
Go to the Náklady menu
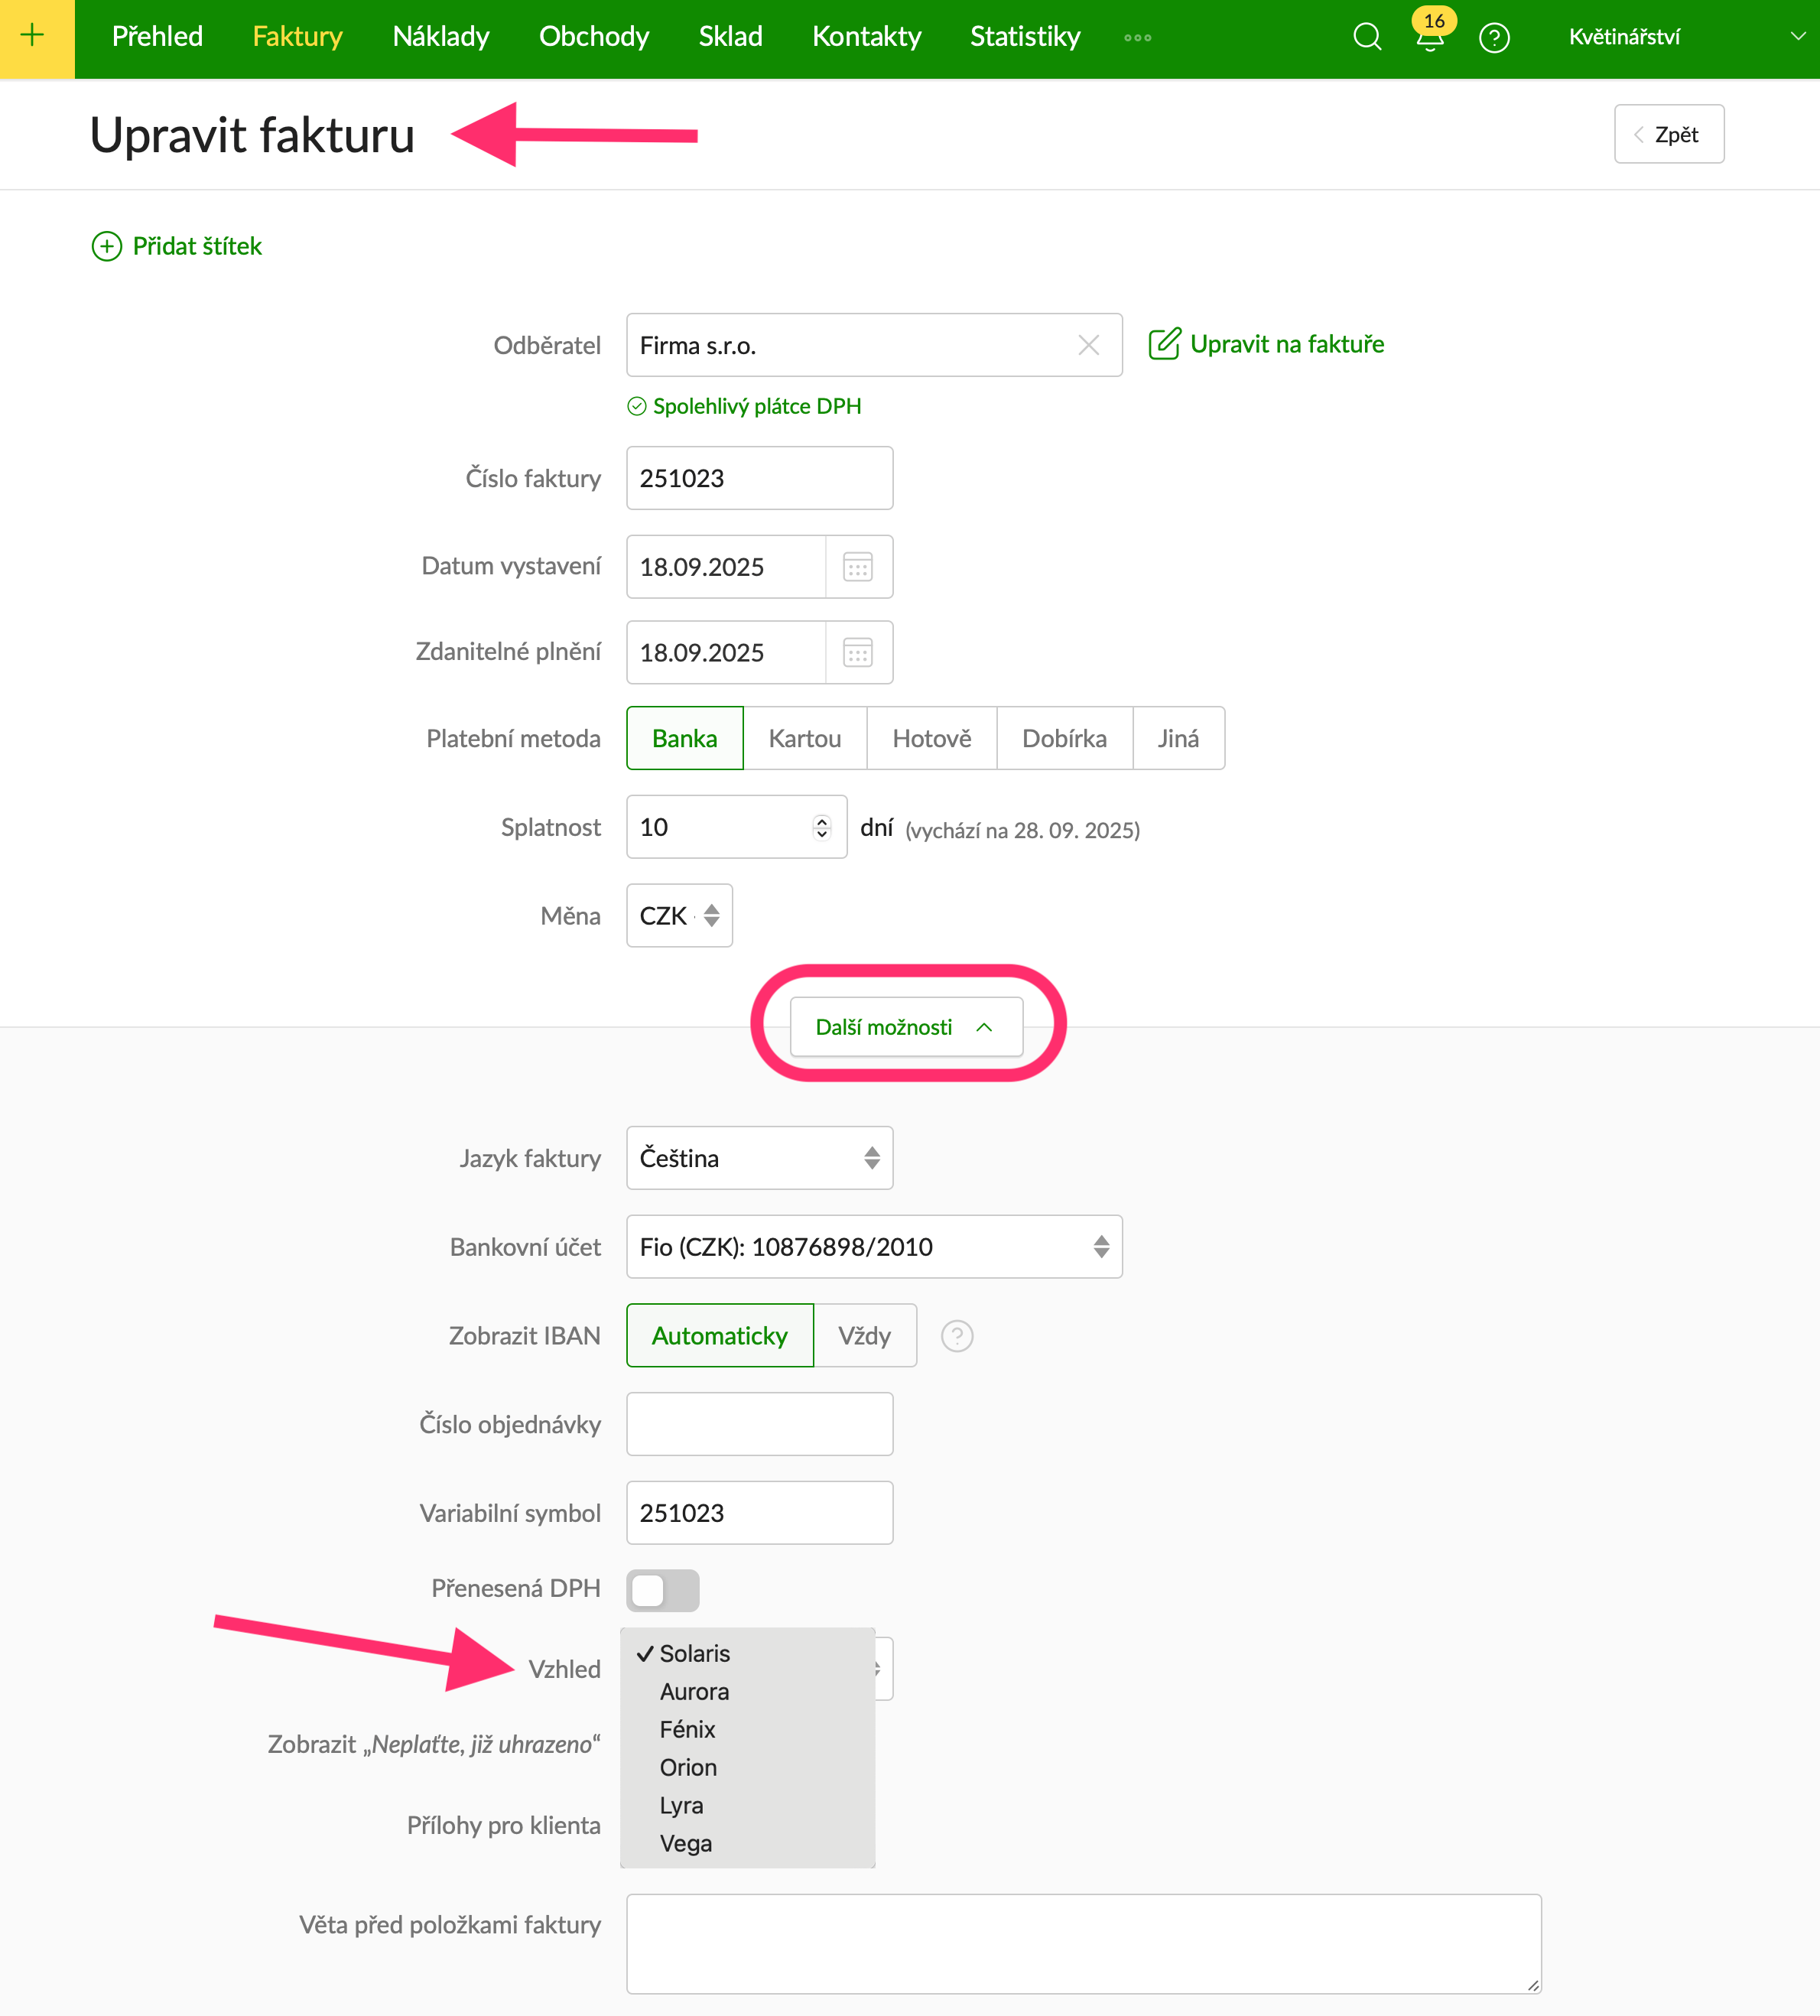coord(441,37)
